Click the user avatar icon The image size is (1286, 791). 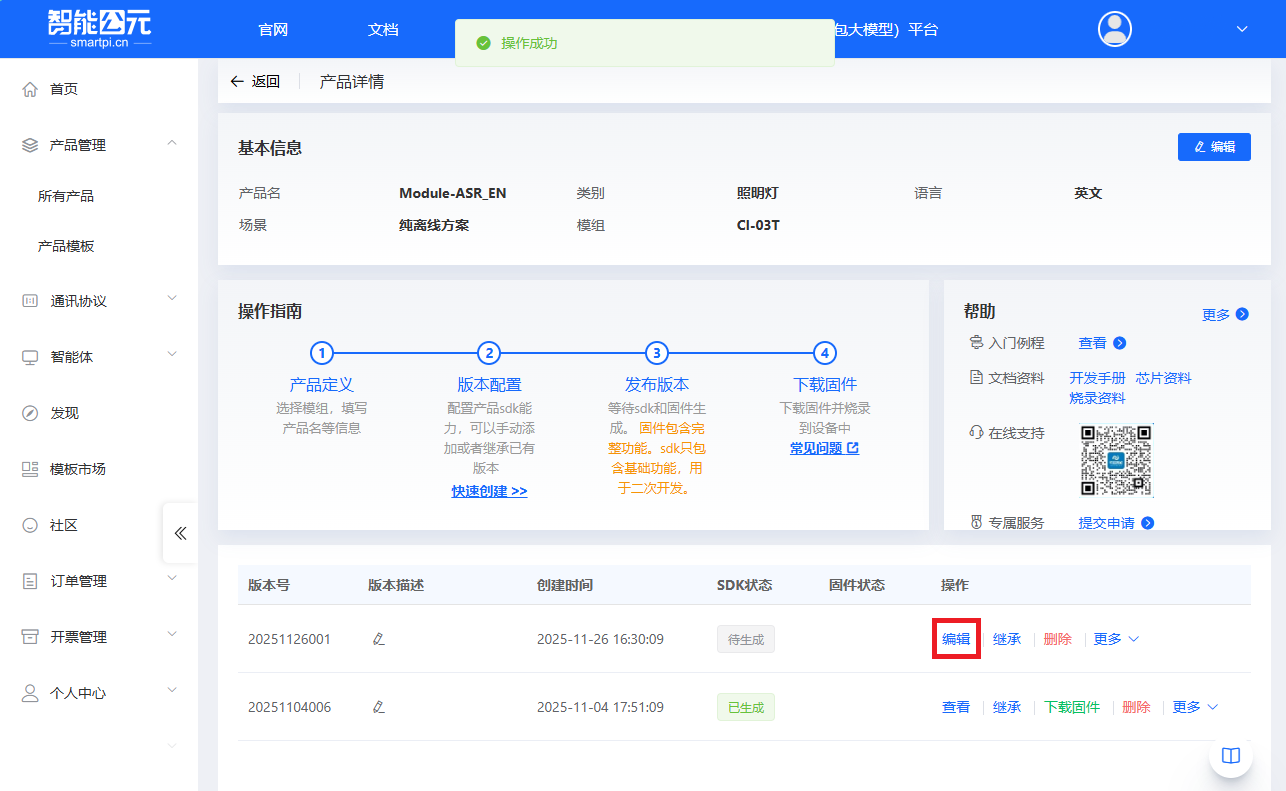pyautogui.click(x=1114, y=29)
